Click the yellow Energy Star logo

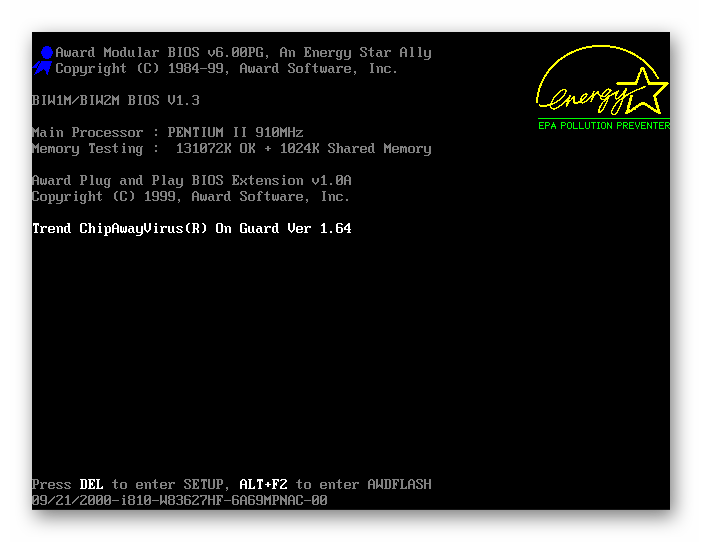(x=603, y=80)
